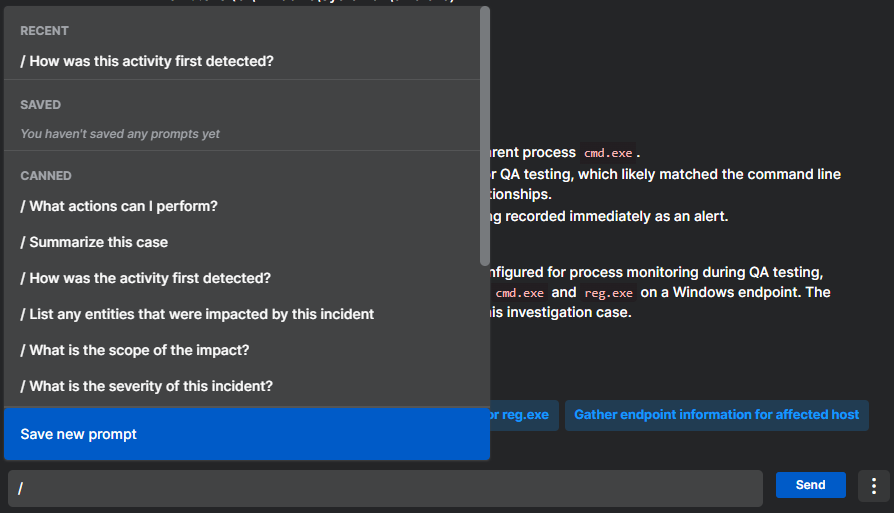
Task: Click the 'reg.exe' code text in summary
Action: click(x=608, y=293)
